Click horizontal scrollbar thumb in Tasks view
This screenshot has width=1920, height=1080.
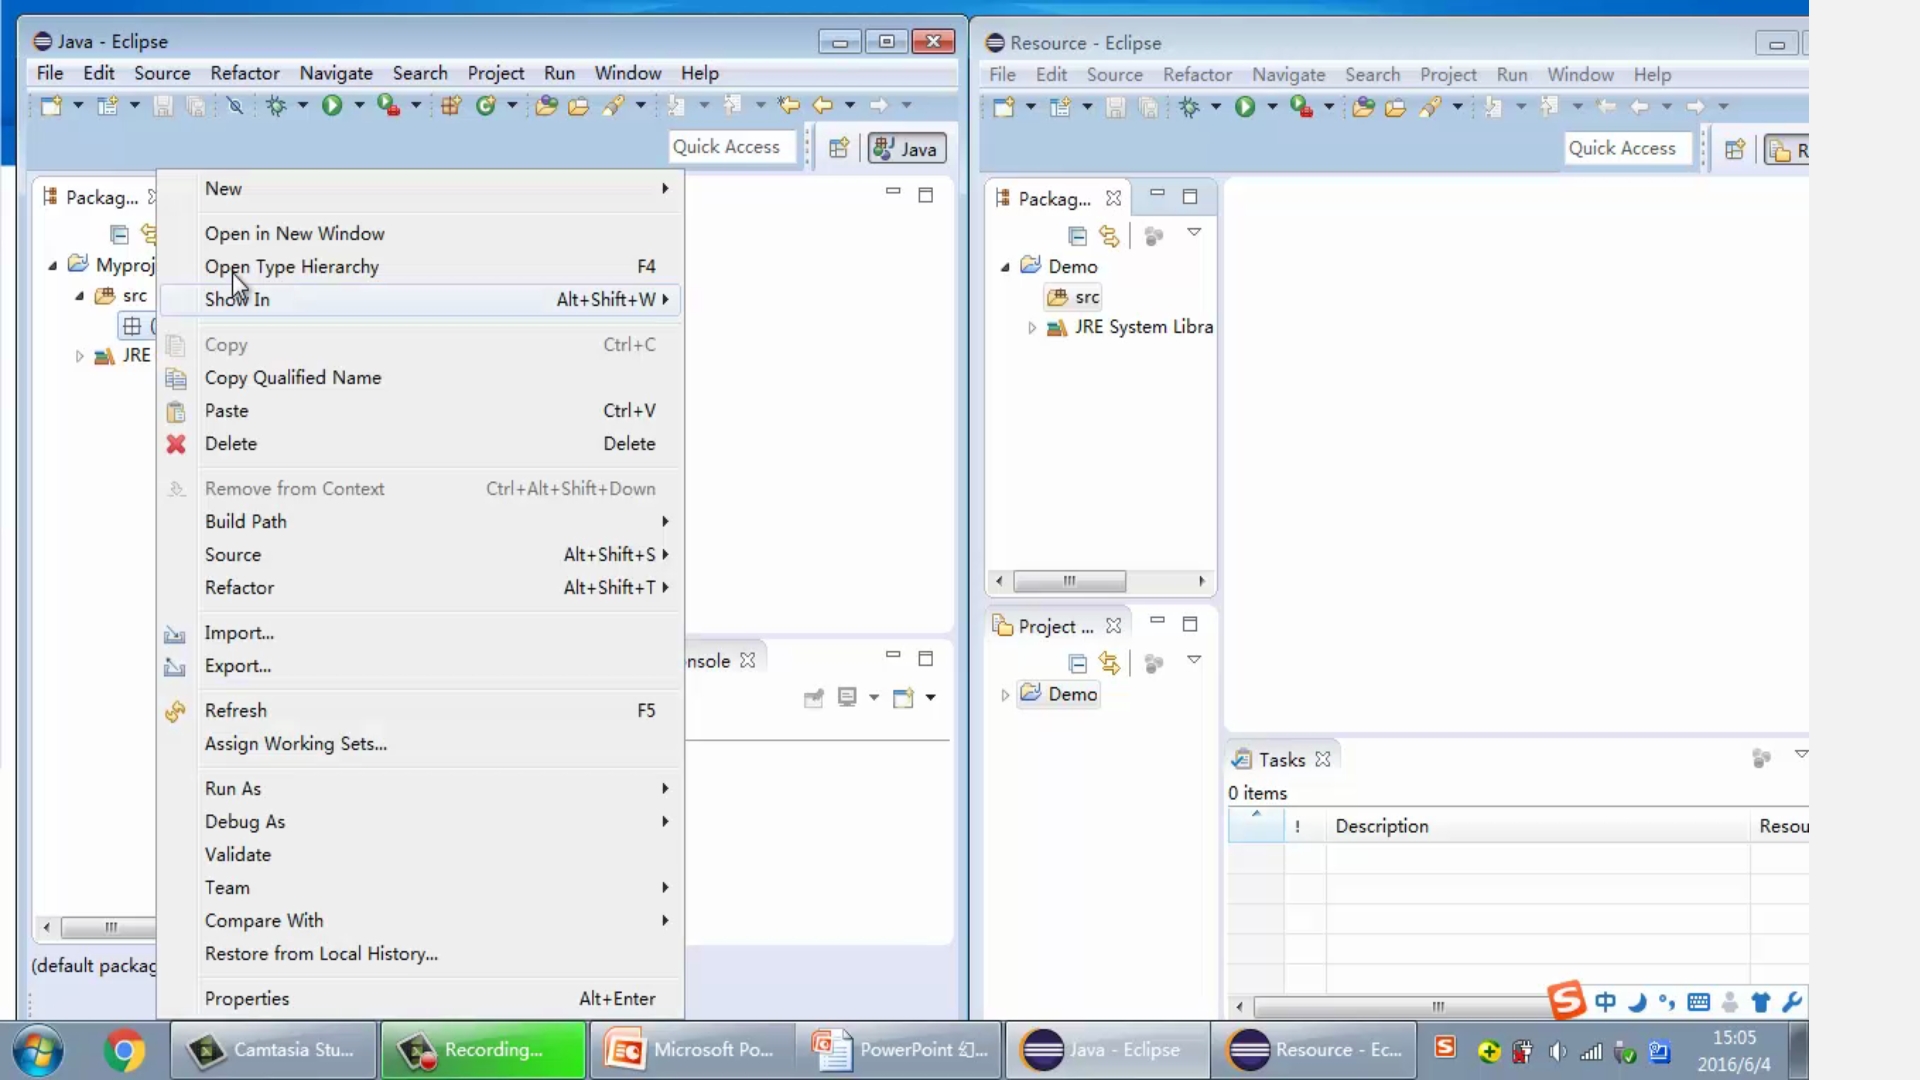coord(1438,1007)
